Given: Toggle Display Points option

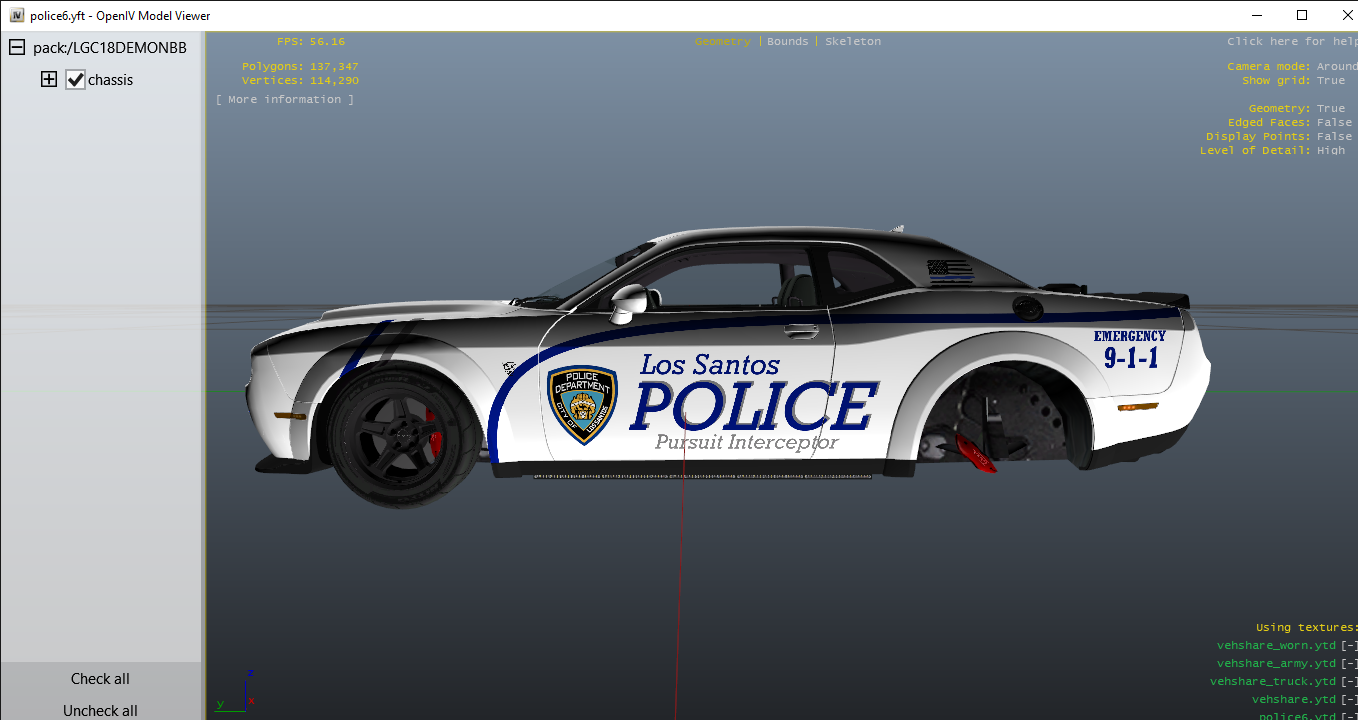Looking at the screenshot, I should (x=1334, y=137).
